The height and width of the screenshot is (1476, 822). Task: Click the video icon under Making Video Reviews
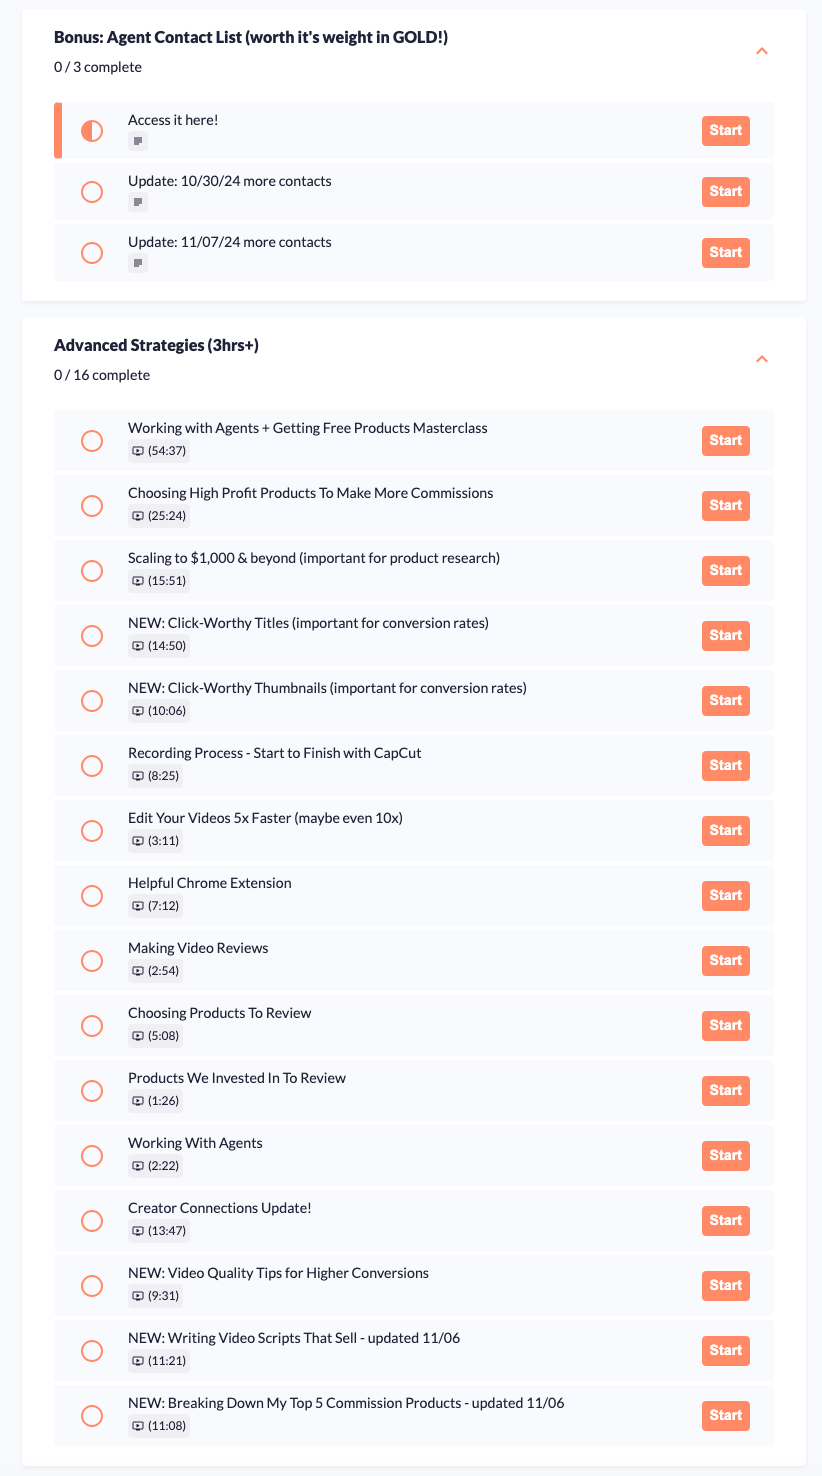click(x=138, y=971)
